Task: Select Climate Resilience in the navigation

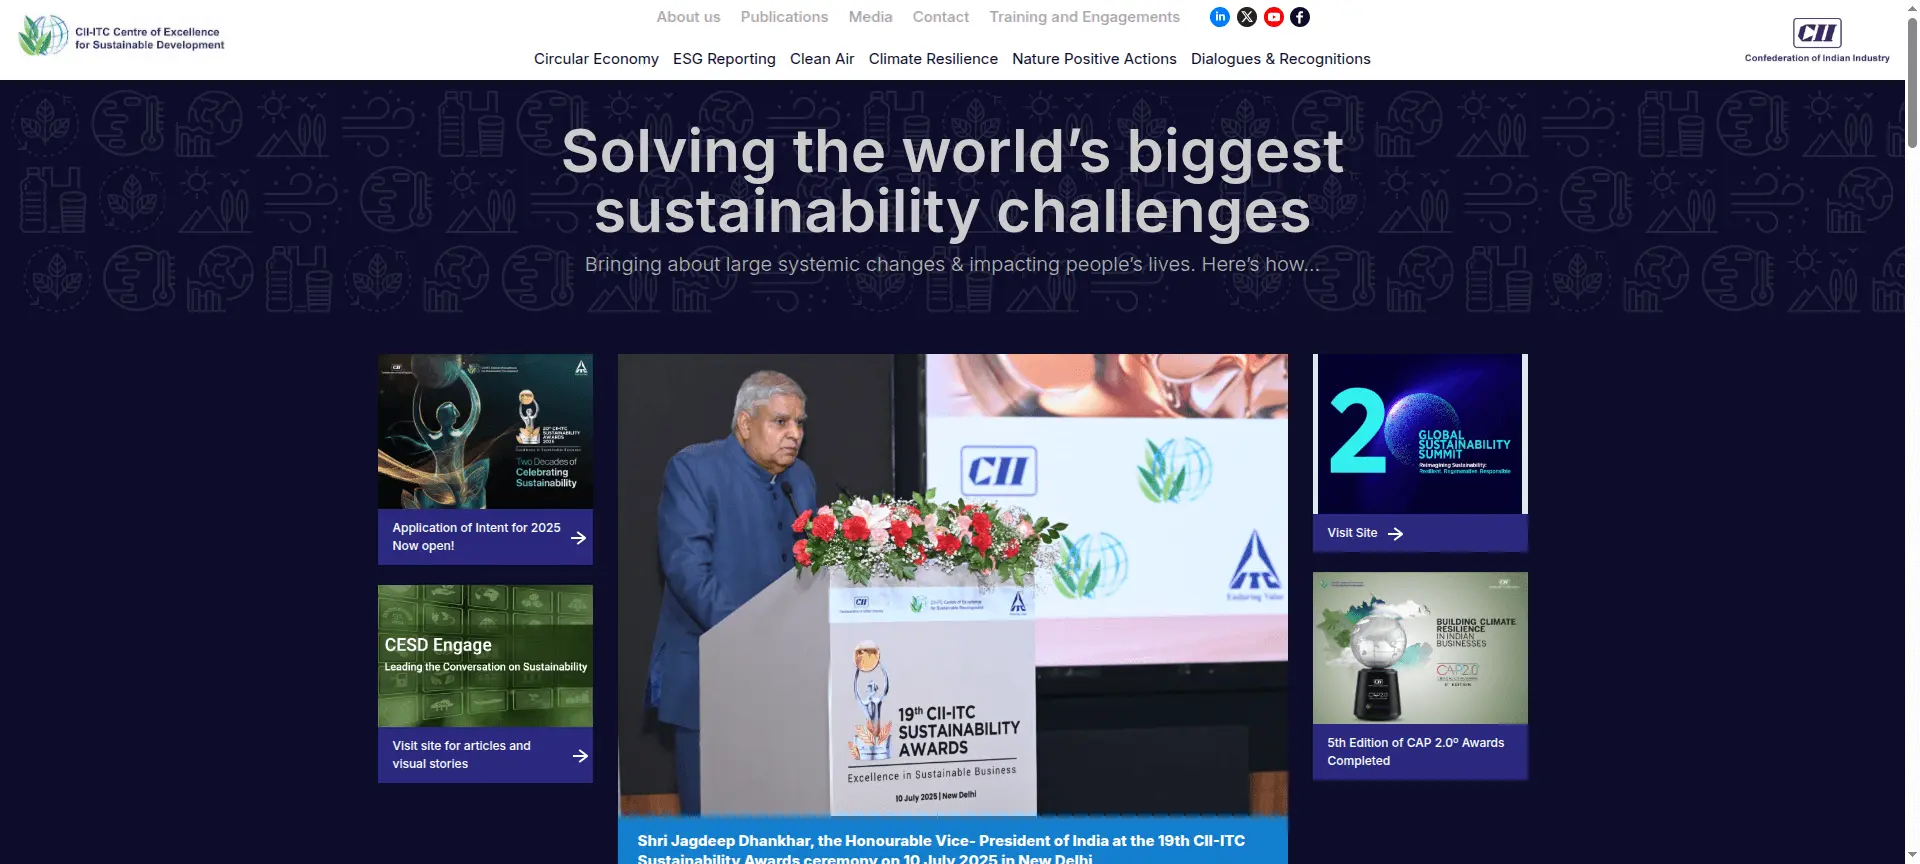Action: 933,59
